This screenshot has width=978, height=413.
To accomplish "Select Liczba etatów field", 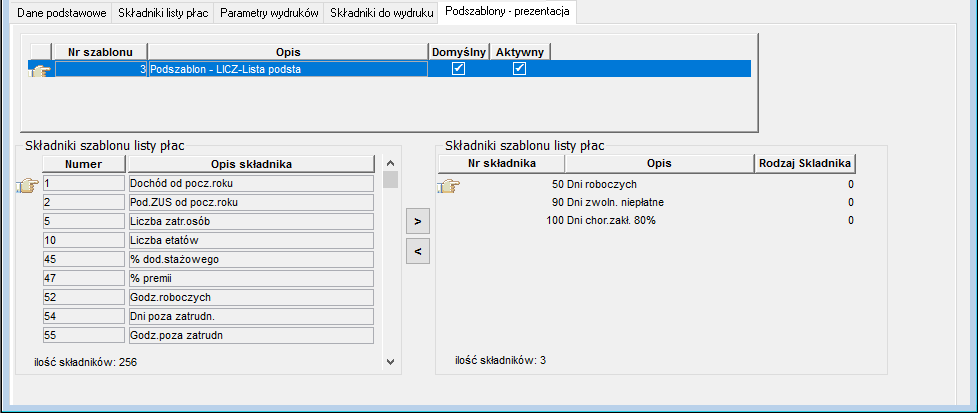I will (251, 240).
